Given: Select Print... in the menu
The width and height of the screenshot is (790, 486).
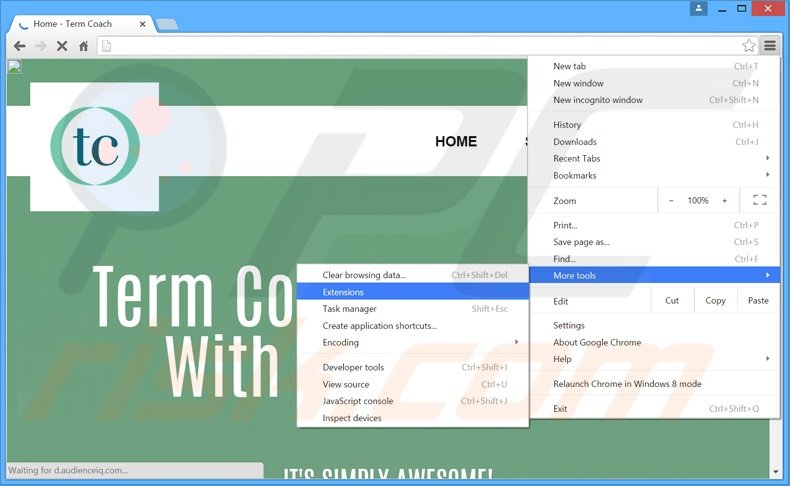Looking at the screenshot, I should tap(654, 225).
